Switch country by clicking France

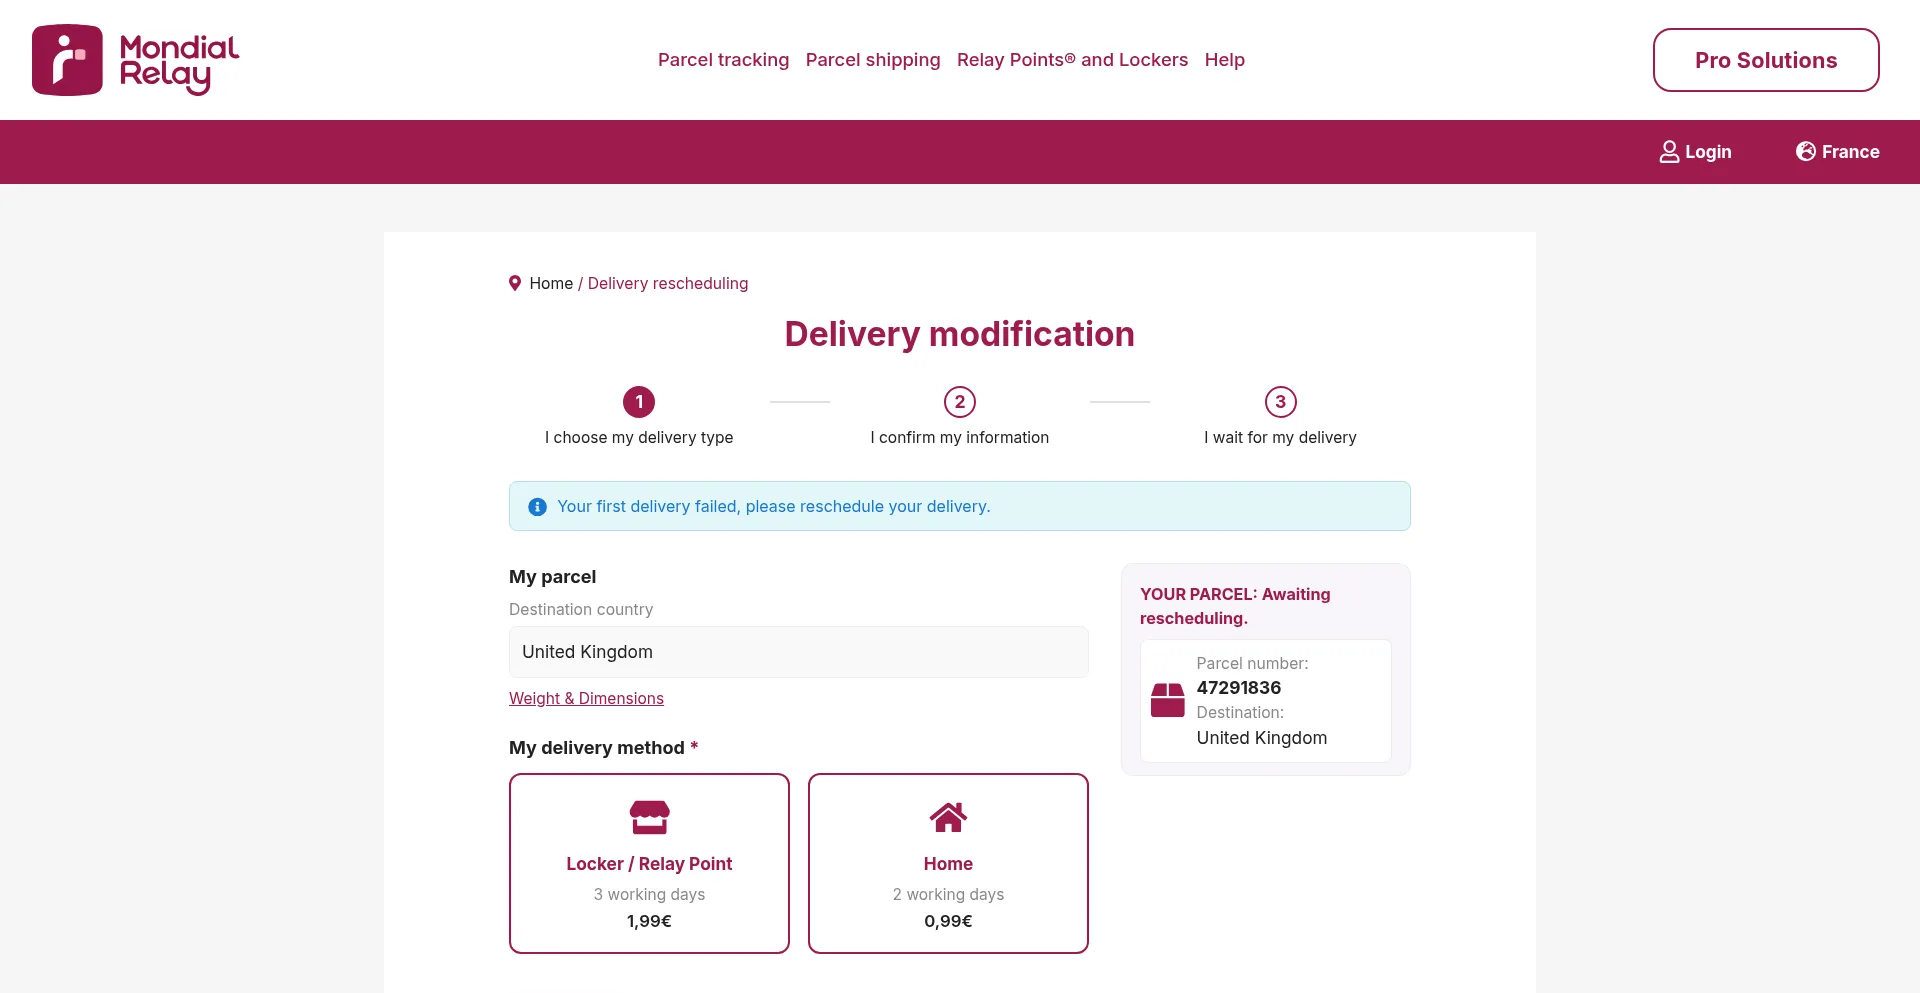pos(1849,152)
